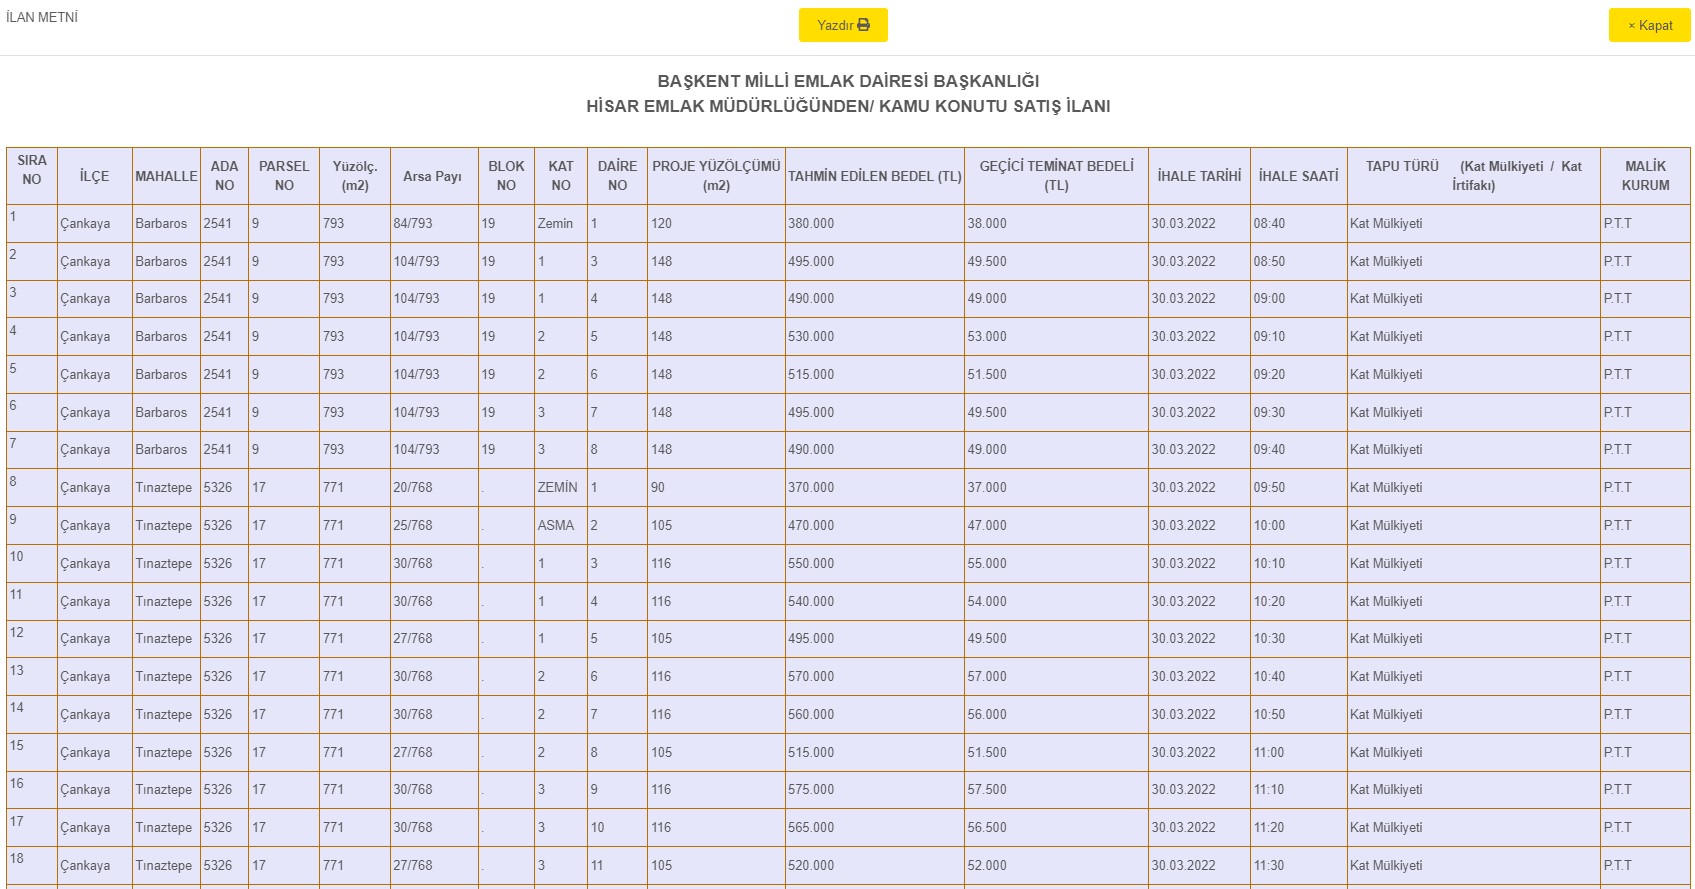Click the 08:40 auction time cell
The image size is (1695, 889).
click(x=1298, y=223)
